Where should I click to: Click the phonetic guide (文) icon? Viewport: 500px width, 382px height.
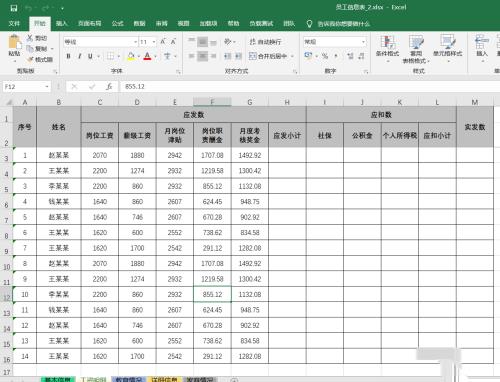tap(167, 56)
